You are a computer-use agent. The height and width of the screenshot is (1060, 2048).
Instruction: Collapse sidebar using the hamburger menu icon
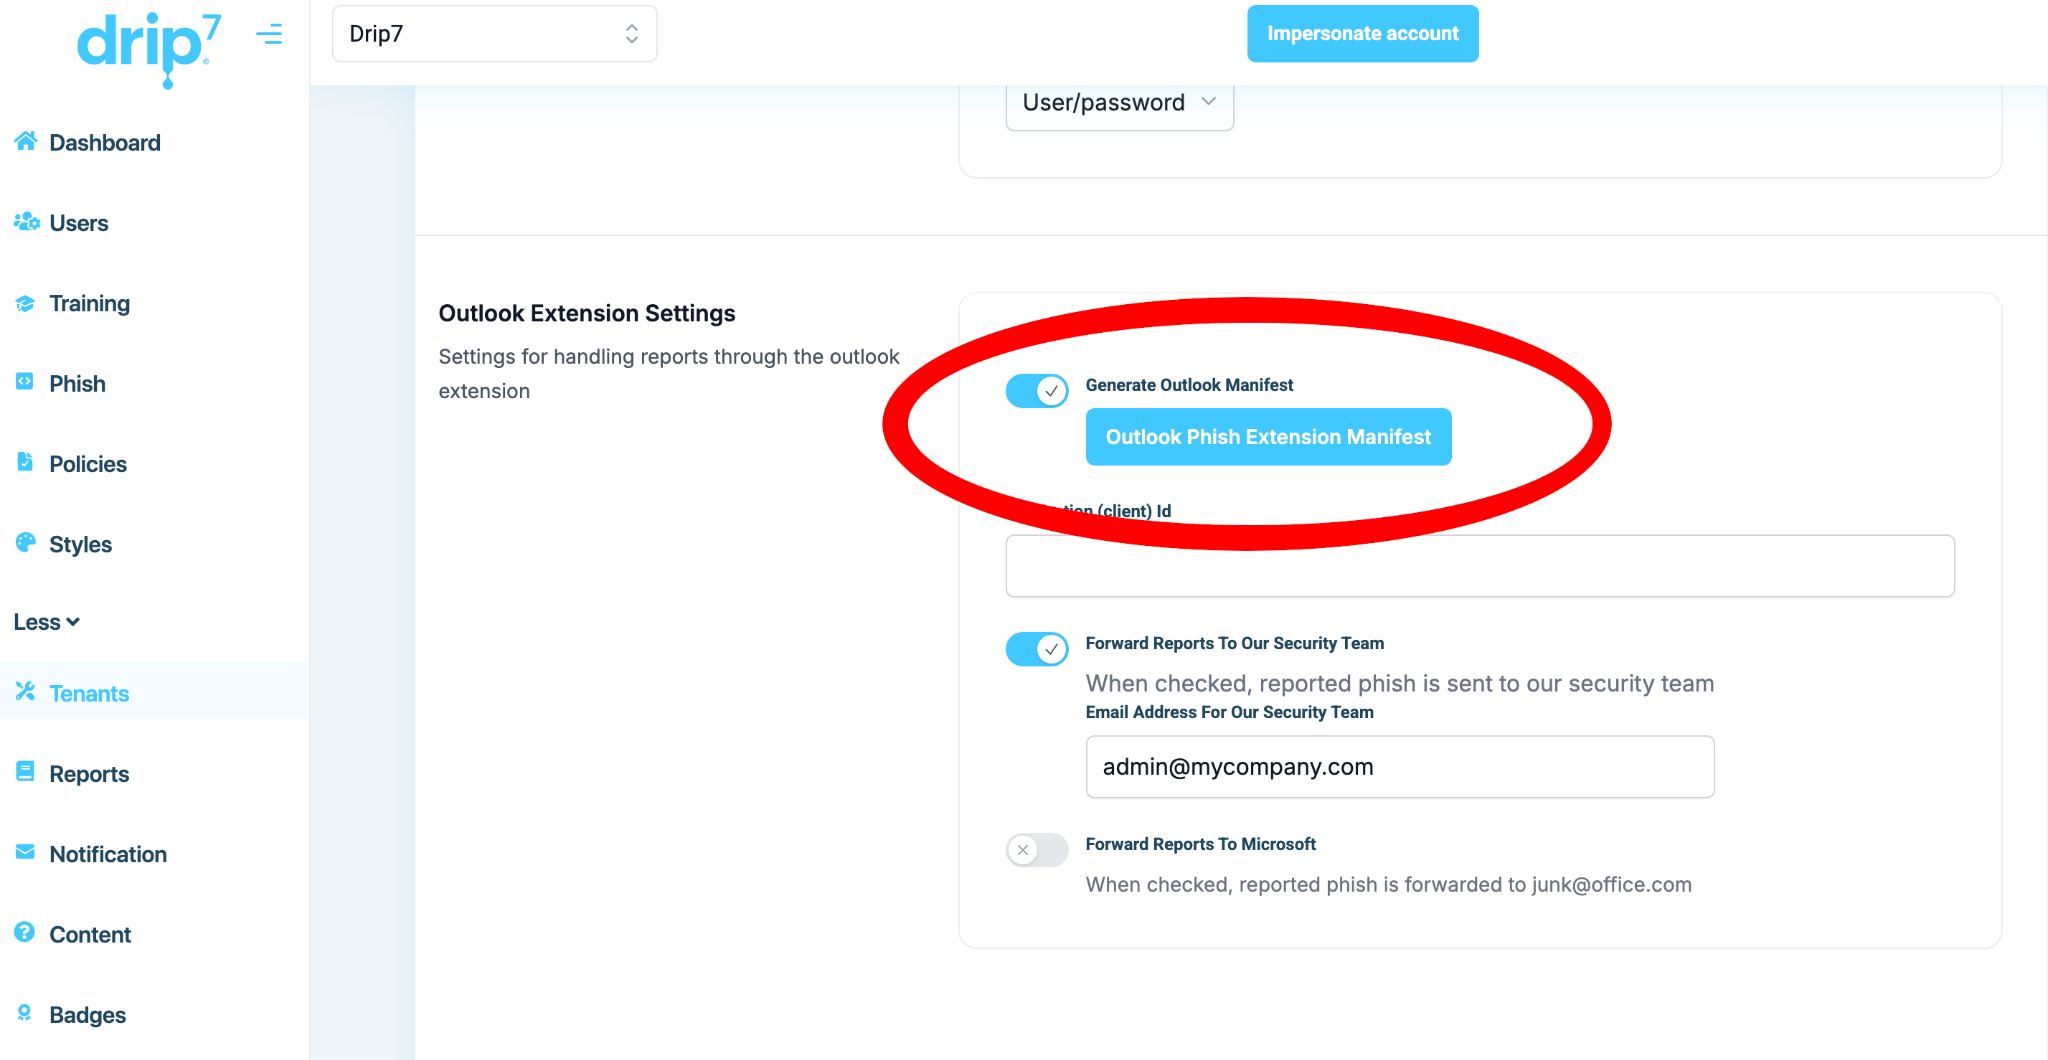pyautogui.click(x=269, y=35)
